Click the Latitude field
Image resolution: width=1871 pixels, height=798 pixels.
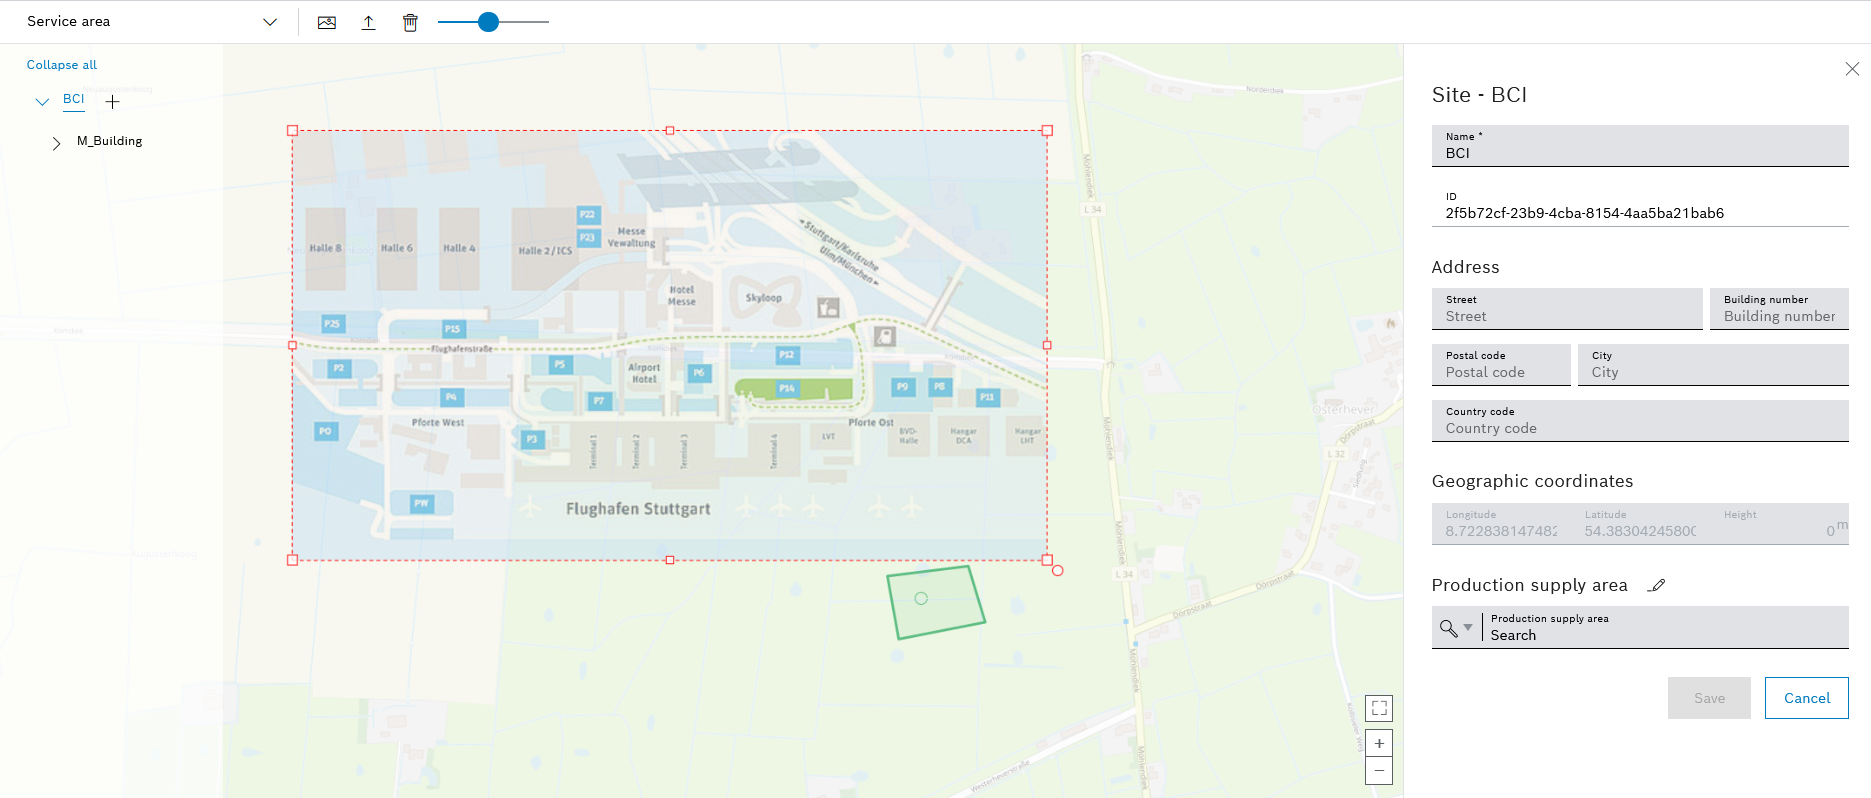(x=1640, y=524)
